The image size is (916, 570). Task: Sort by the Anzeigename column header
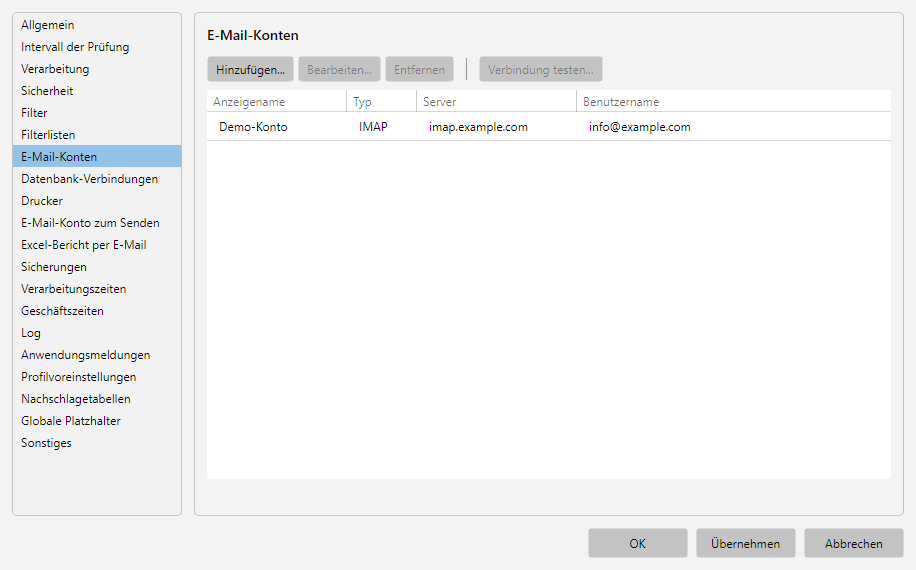[x=277, y=102]
